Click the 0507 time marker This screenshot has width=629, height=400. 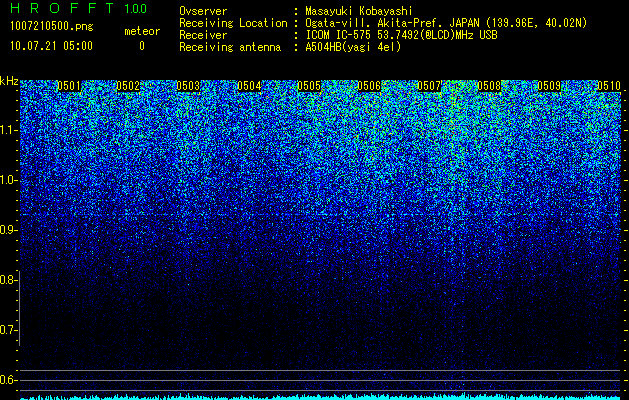coord(429,86)
